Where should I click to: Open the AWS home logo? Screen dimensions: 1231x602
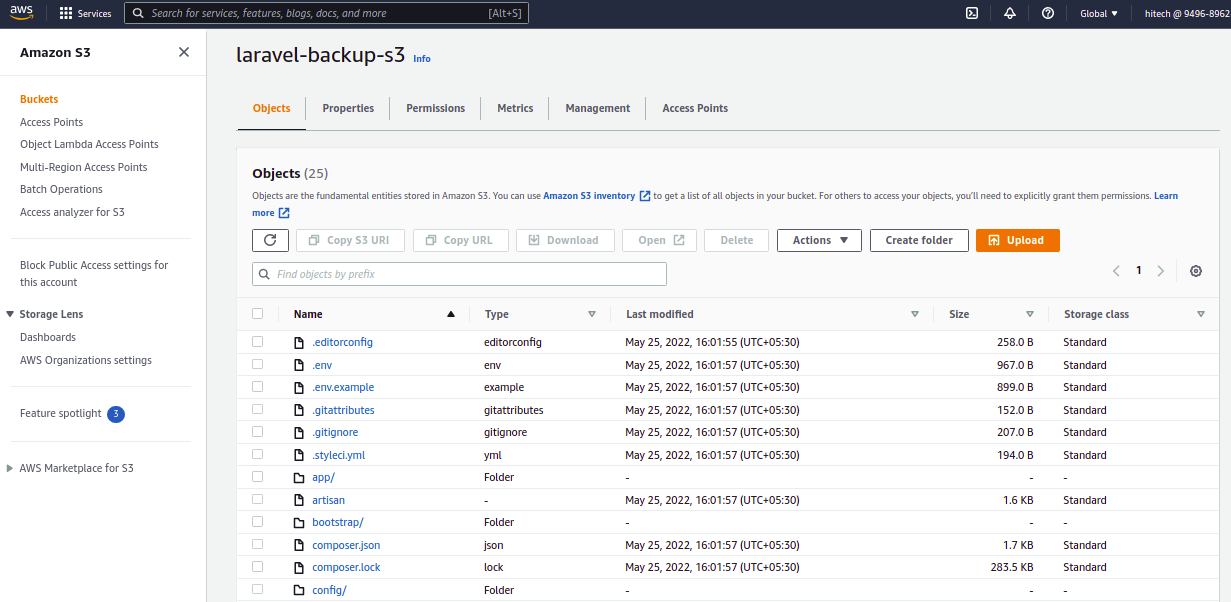click(x=22, y=13)
